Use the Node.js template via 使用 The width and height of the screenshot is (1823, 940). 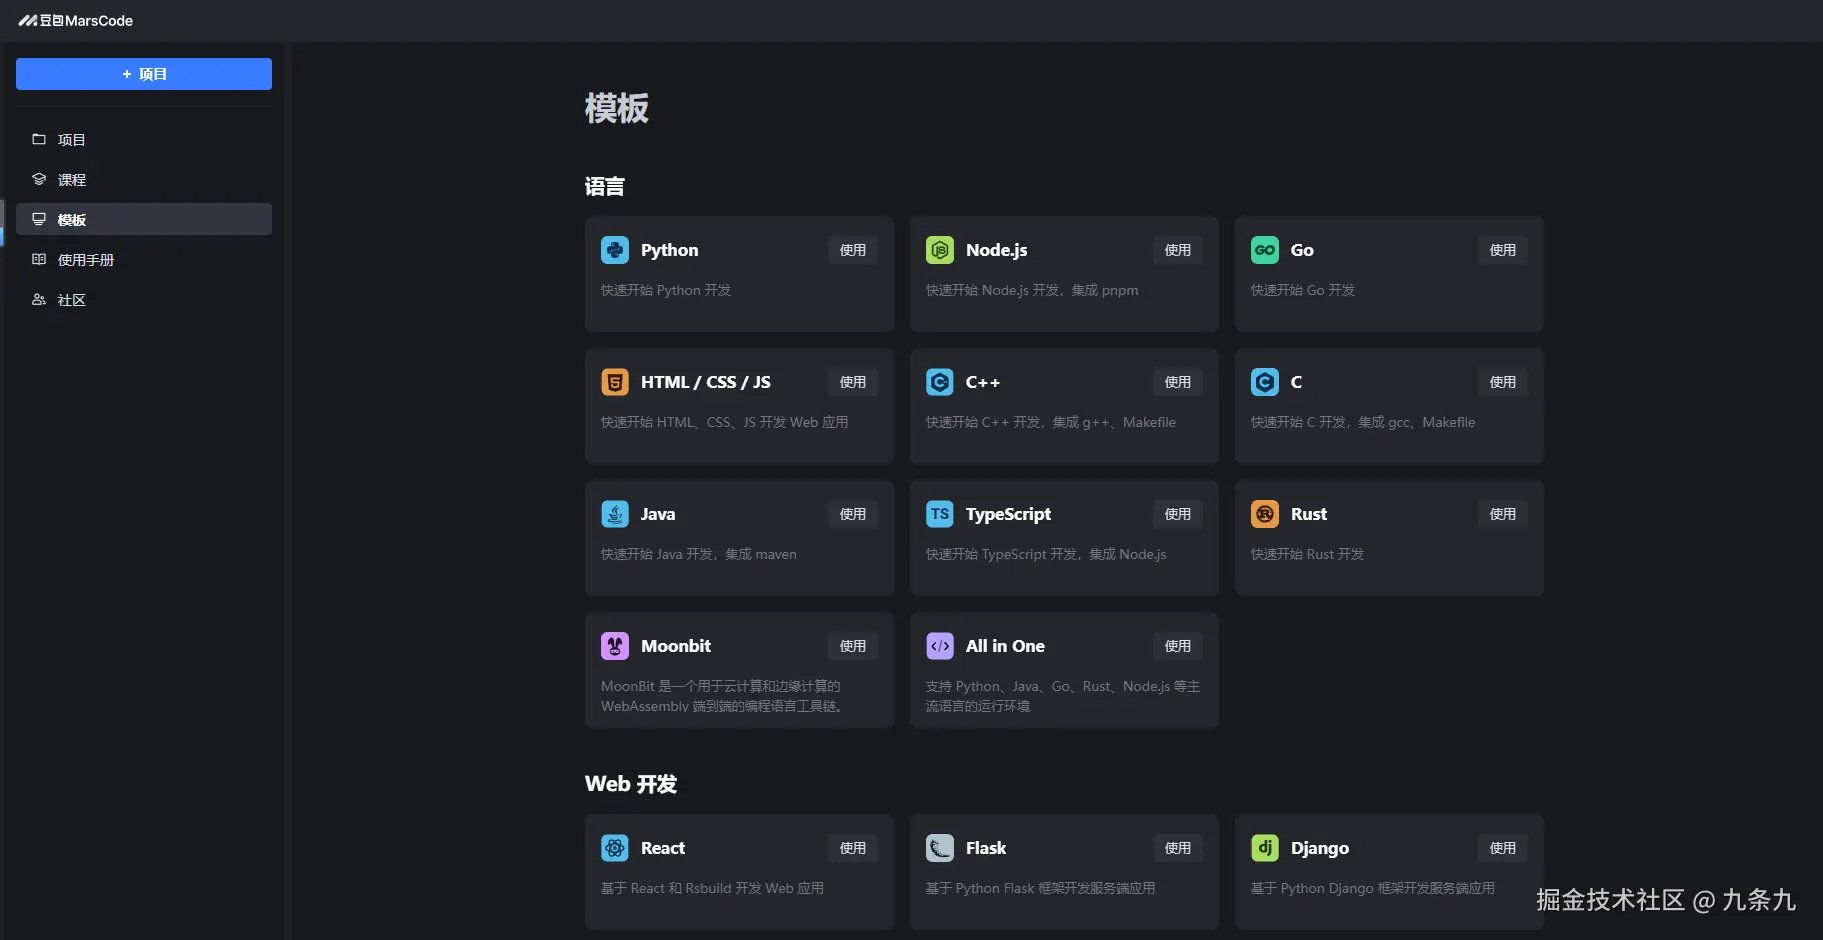coord(1178,250)
